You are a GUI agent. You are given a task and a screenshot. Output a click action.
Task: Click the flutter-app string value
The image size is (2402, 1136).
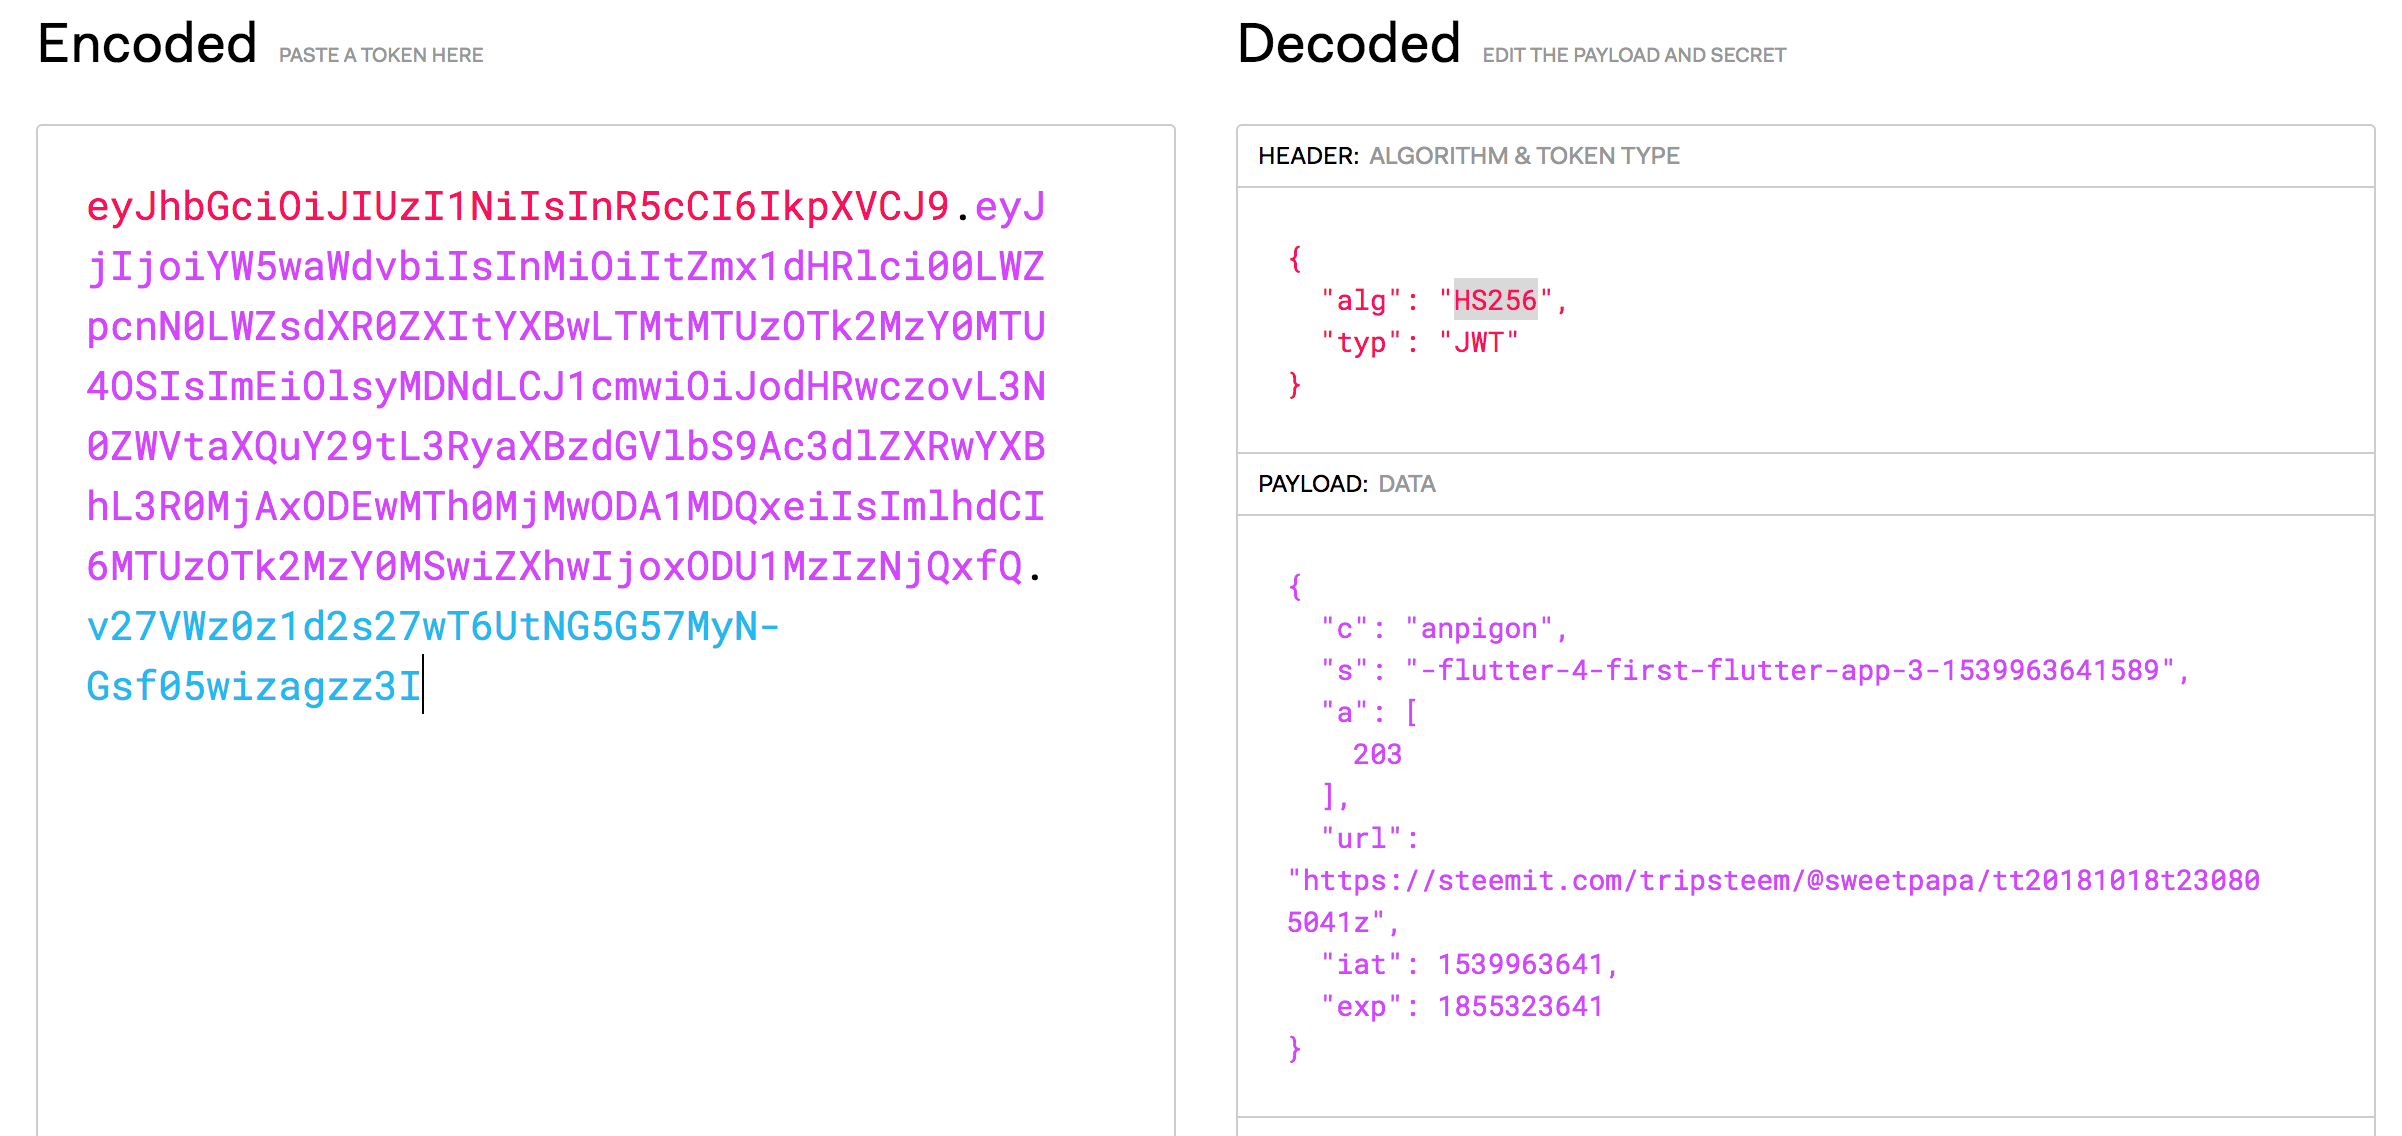pos(1790,671)
